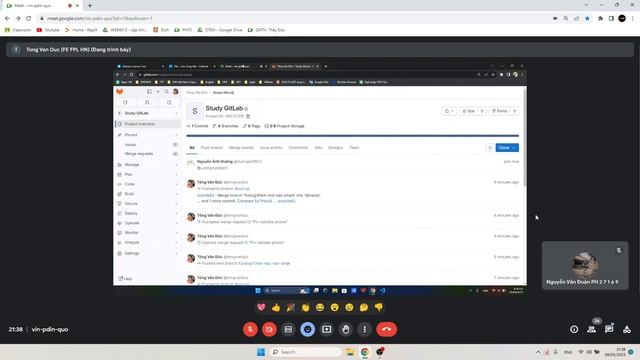Reload the Meet page
640x360 pixels.
point(29,18)
